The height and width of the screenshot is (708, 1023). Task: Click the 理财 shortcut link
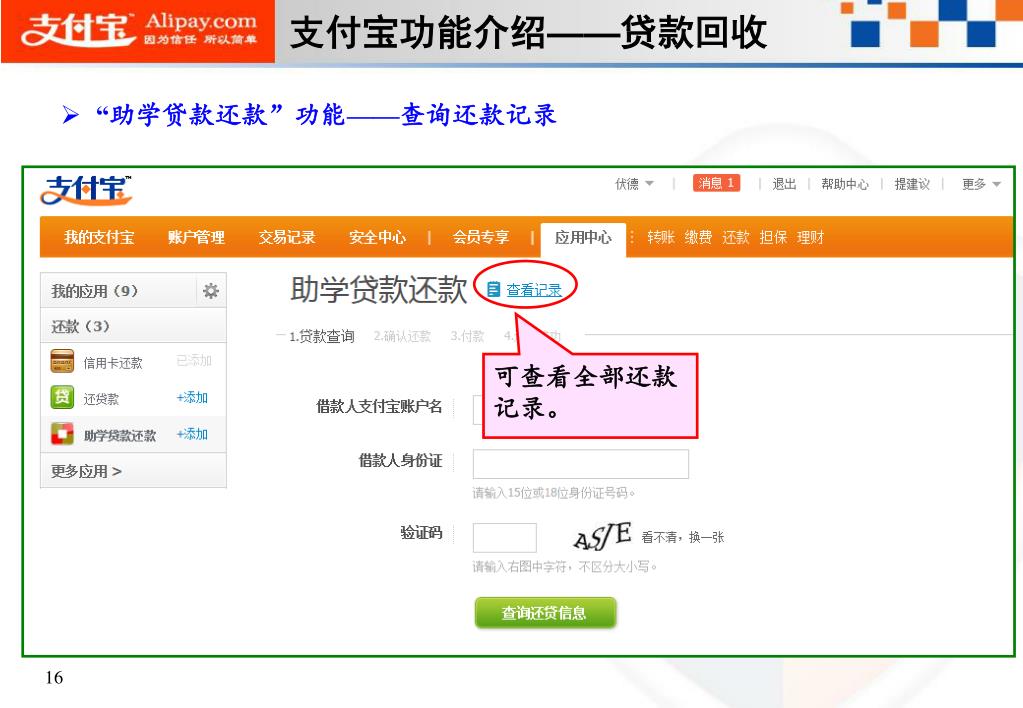pyautogui.click(x=810, y=238)
